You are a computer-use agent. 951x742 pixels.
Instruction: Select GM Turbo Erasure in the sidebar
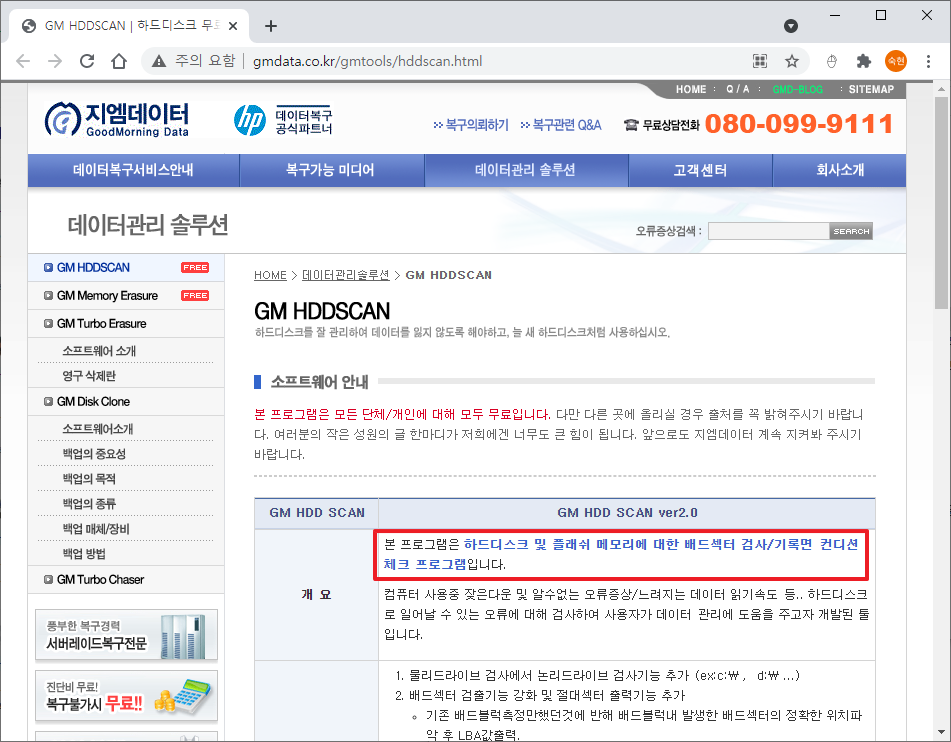click(x=101, y=323)
